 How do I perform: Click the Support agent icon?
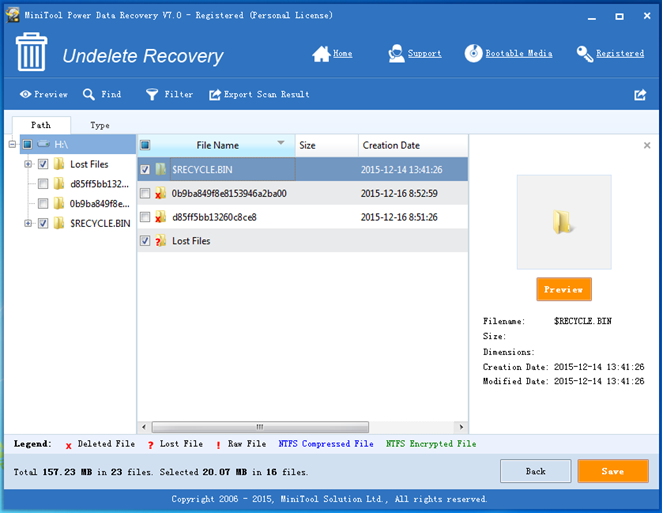pyautogui.click(x=396, y=54)
